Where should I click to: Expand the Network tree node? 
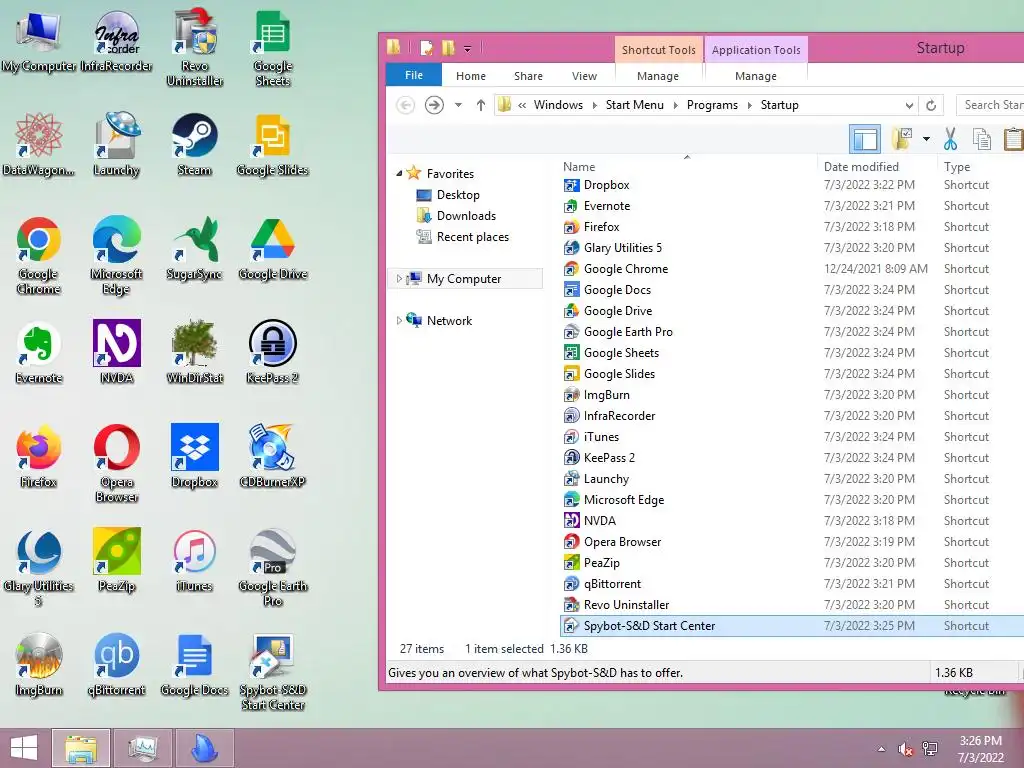pyautogui.click(x=399, y=321)
